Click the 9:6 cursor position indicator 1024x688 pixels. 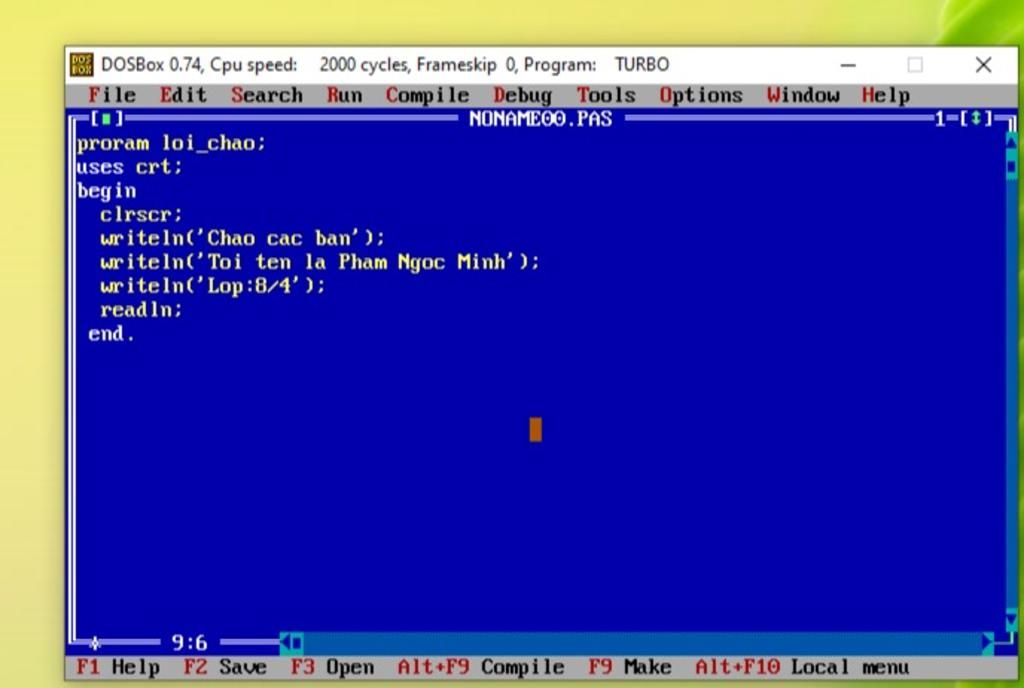coord(189,643)
